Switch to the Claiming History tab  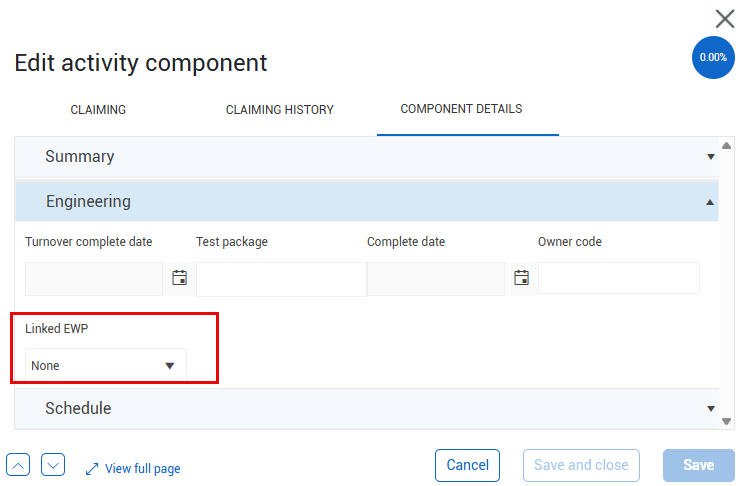coord(280,110)
